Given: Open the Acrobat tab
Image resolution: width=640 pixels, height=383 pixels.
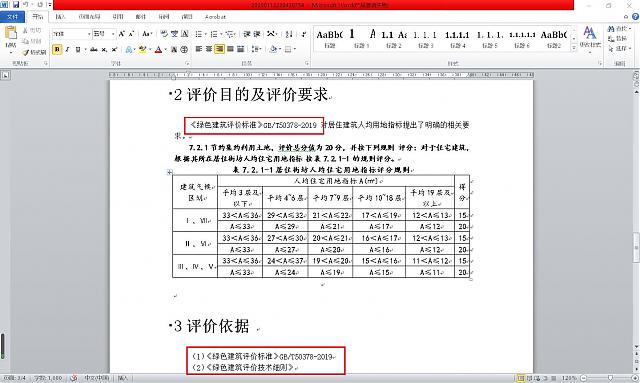Looking at the screenshot, I should pyautogui.click(x=215, y=17).
